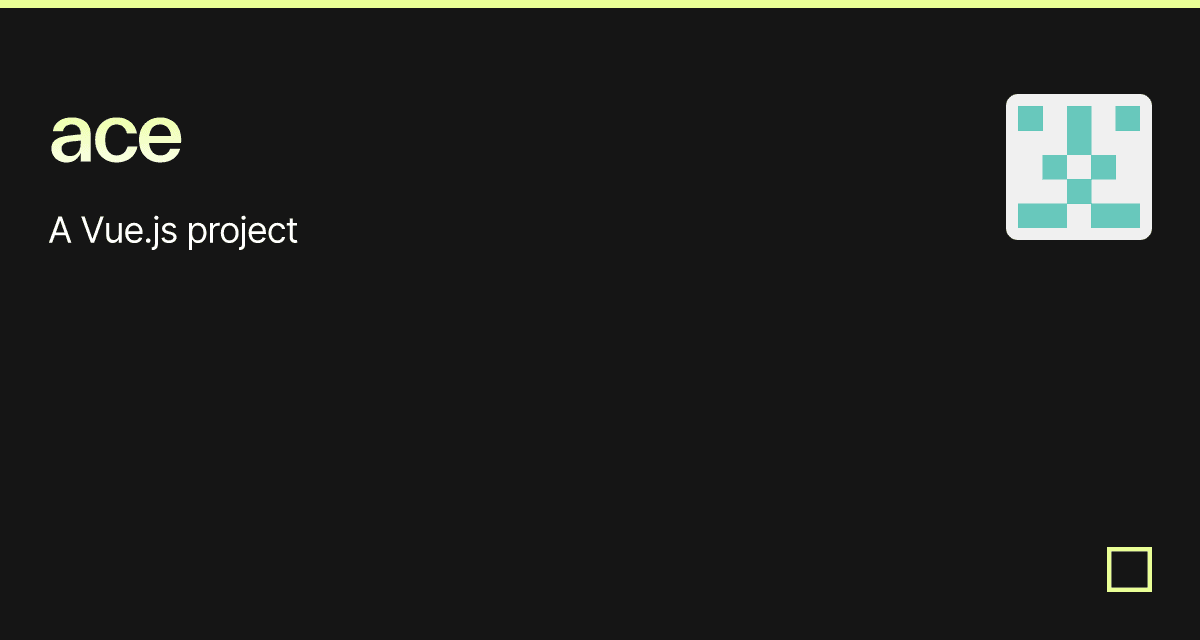The image size is (1200, 640).
Task: Click the wide teal base block on the avatar's right
Action: tap(1116, 216)
